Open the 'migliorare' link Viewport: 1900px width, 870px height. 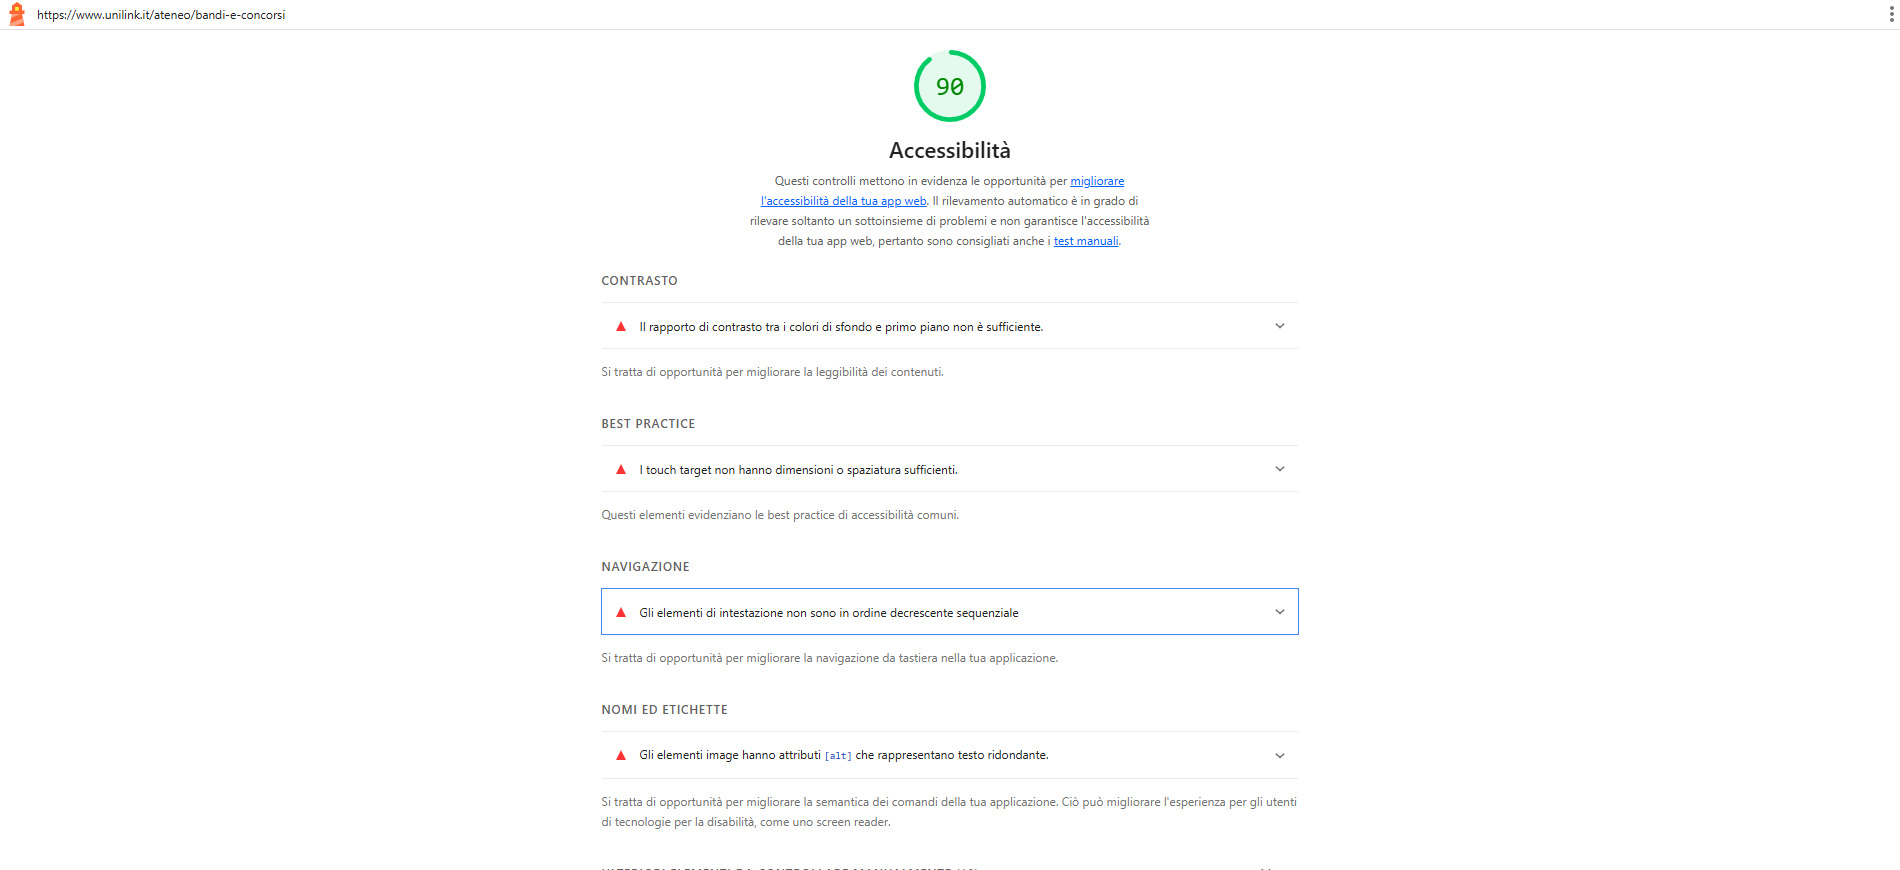(x=1097, y=181)
